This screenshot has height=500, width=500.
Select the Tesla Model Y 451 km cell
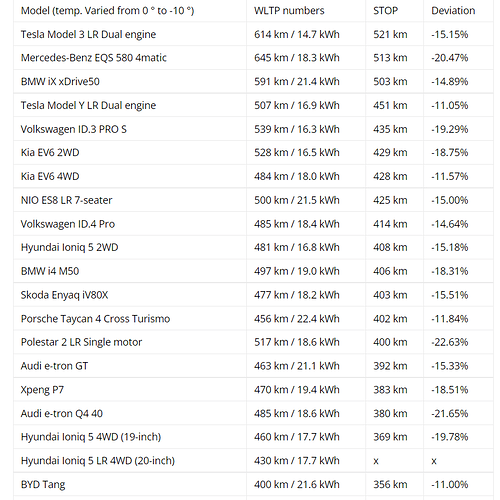point(394,105)
